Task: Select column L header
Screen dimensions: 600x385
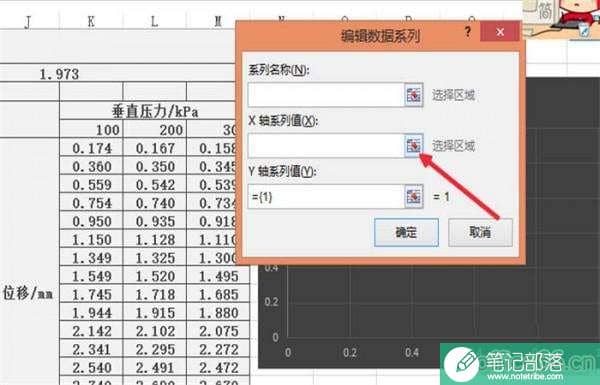Action: tap(155, 21)
